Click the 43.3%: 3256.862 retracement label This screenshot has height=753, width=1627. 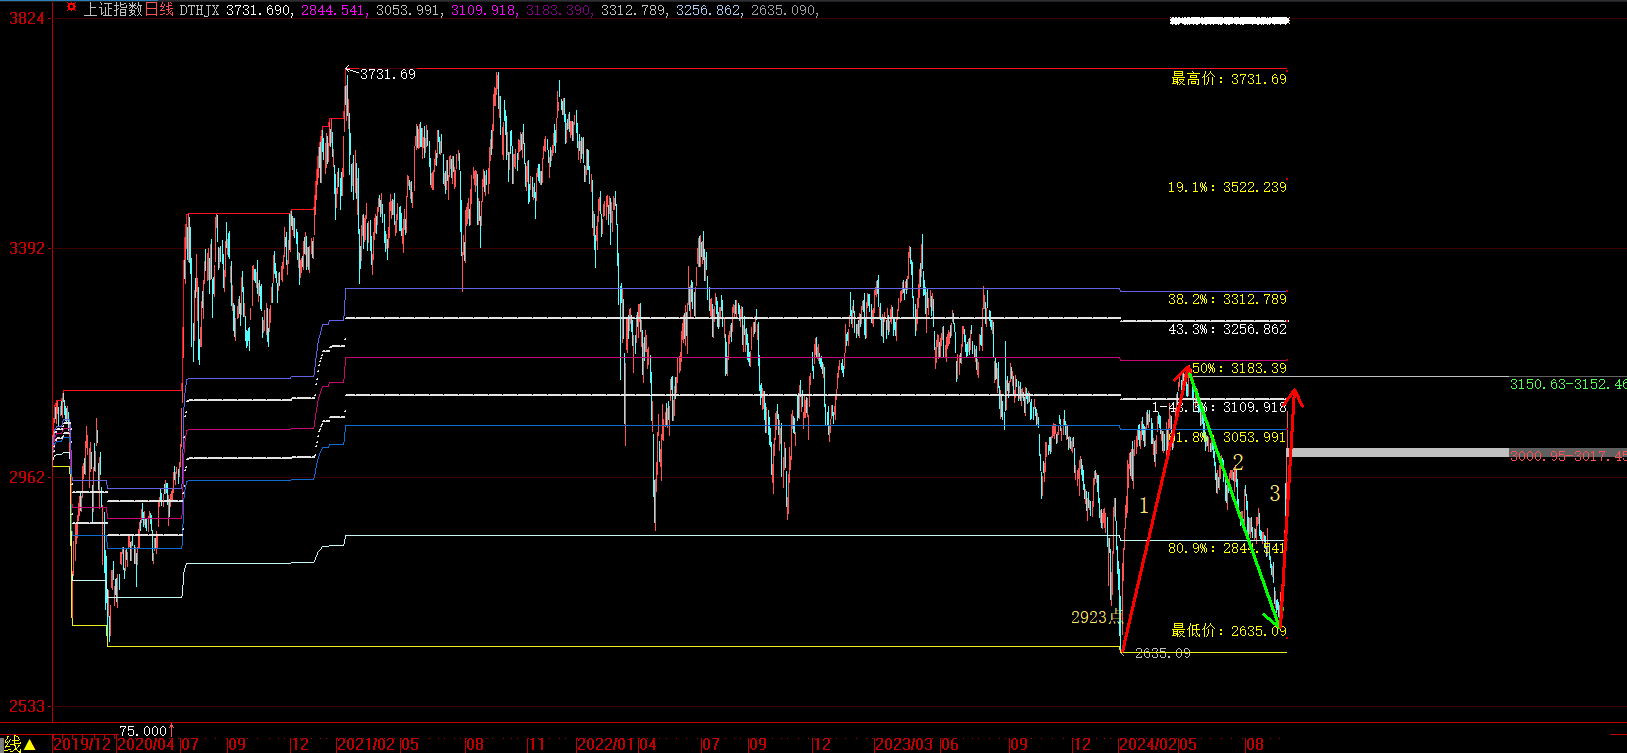click(x=1227, y=329)
